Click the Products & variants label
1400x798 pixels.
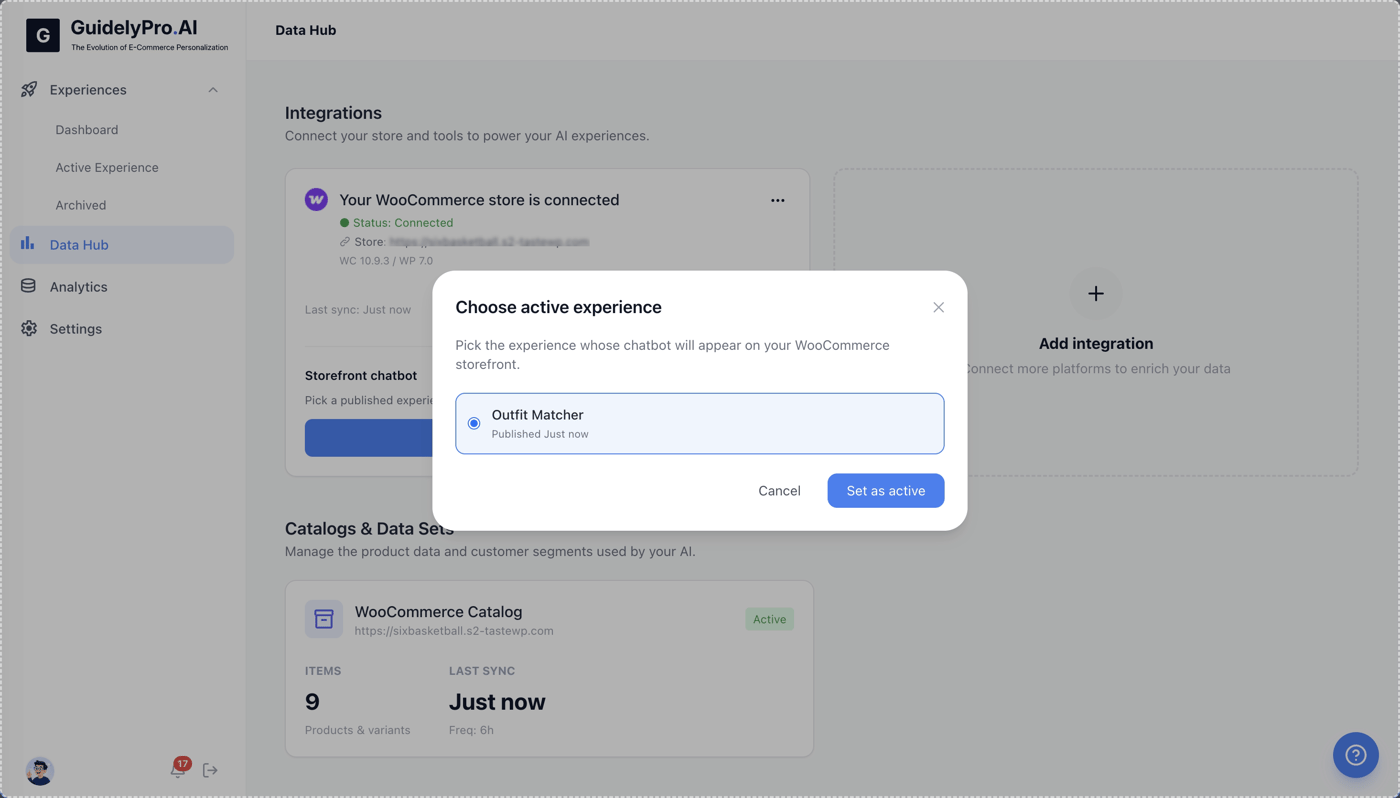tap(357, 730)
